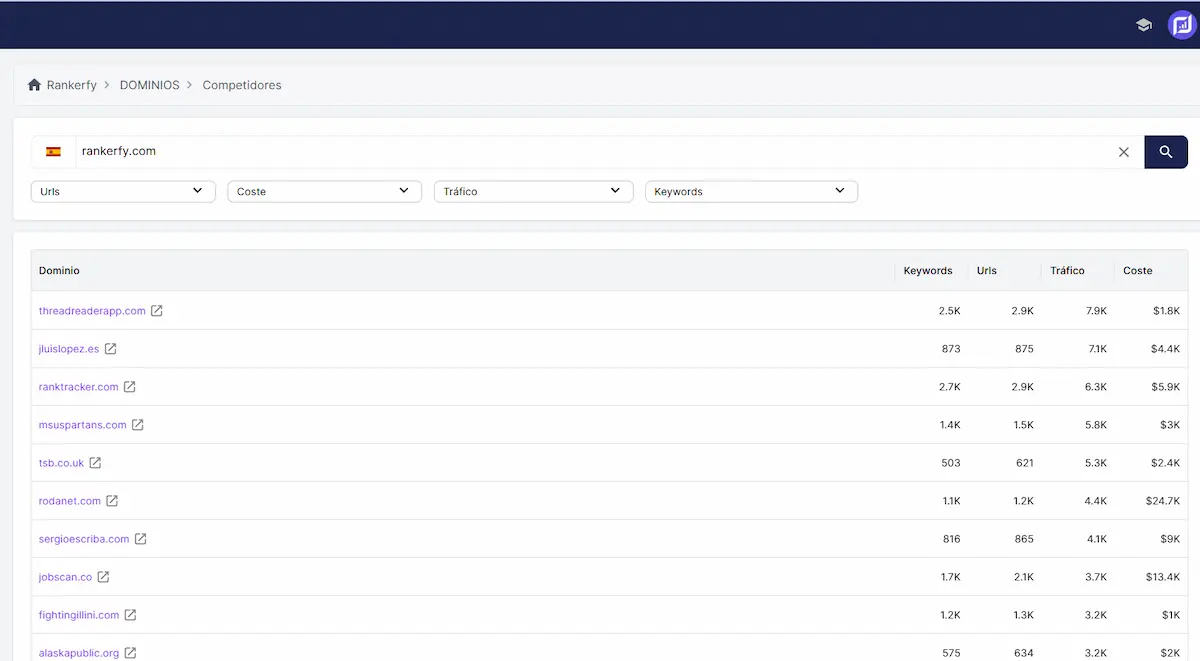Select 873 keywords value for jluislopez.es
Image resolution: width=1200 pixels, height=661 pixels.
click(951, 349)
